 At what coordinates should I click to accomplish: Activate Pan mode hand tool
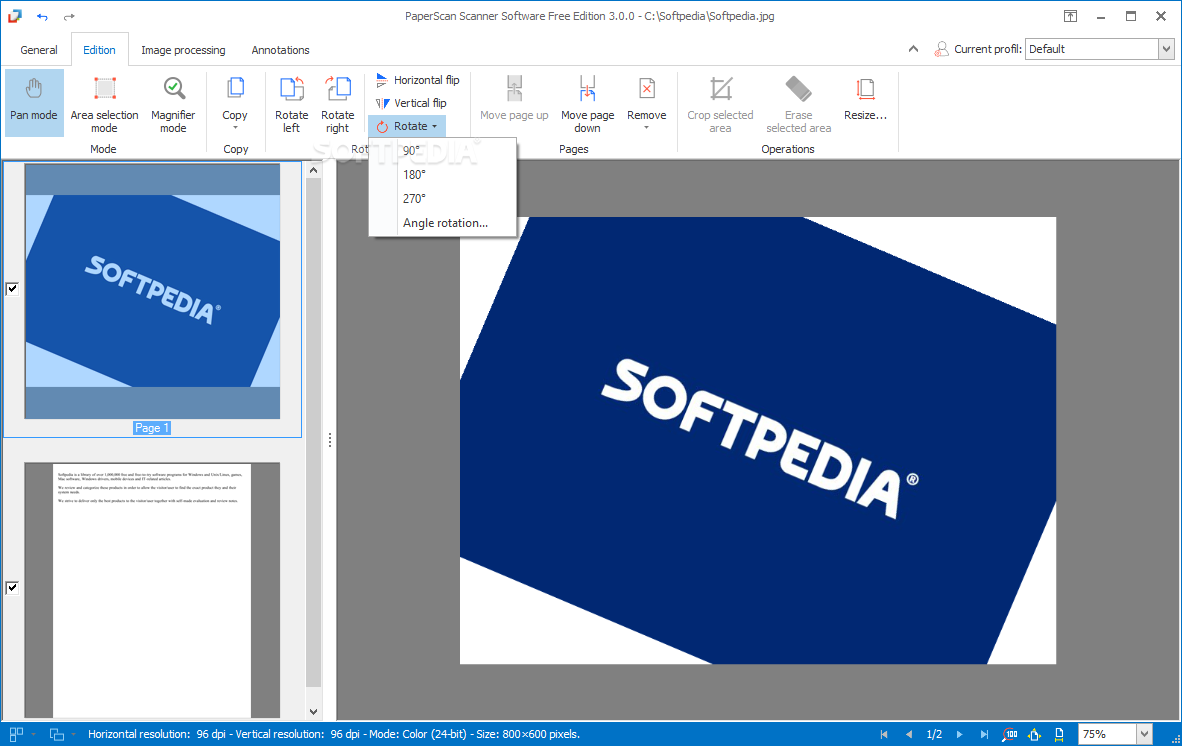coord(33,102)
